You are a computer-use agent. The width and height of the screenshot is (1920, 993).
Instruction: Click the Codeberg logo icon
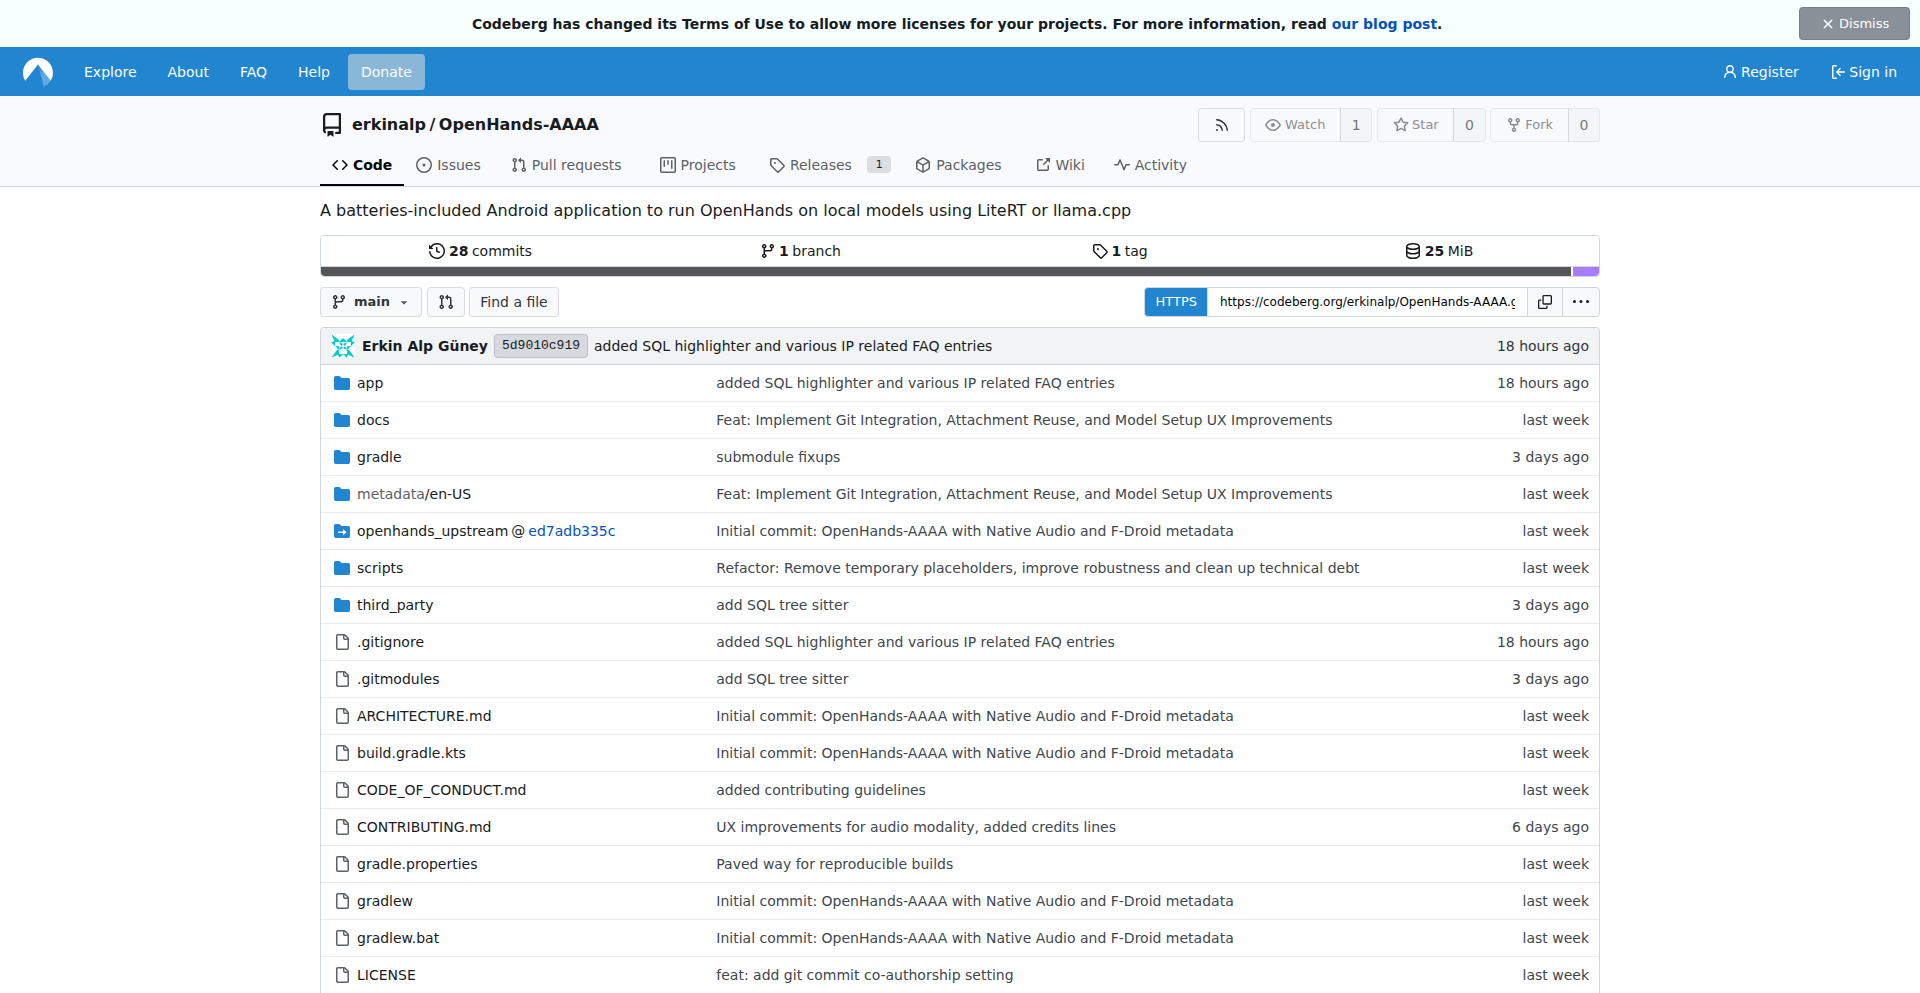[x=38, y=72]
